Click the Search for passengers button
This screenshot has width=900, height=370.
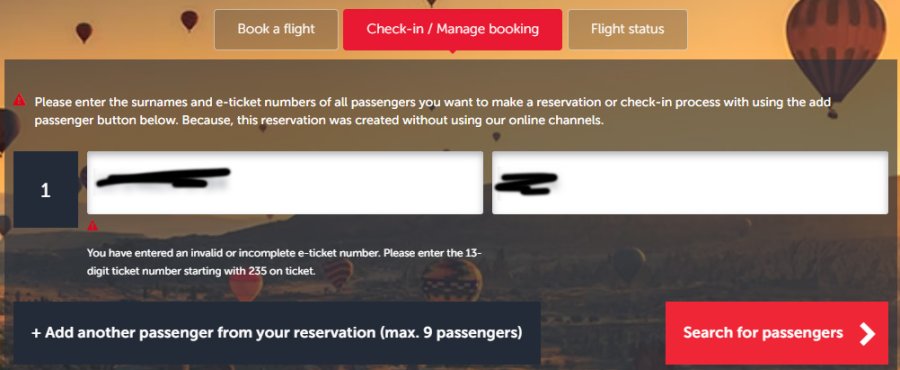point(777,333)
